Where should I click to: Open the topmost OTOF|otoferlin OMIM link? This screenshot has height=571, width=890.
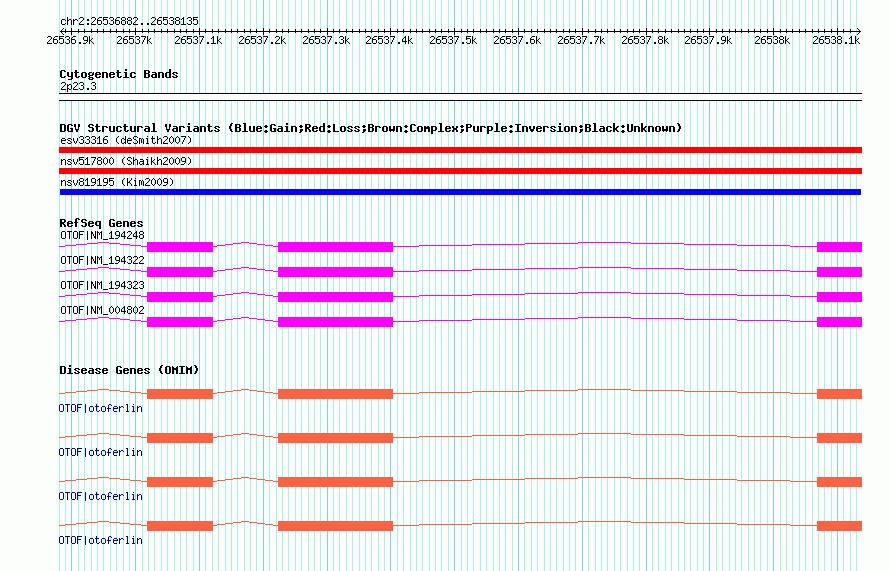click(100, 409)
